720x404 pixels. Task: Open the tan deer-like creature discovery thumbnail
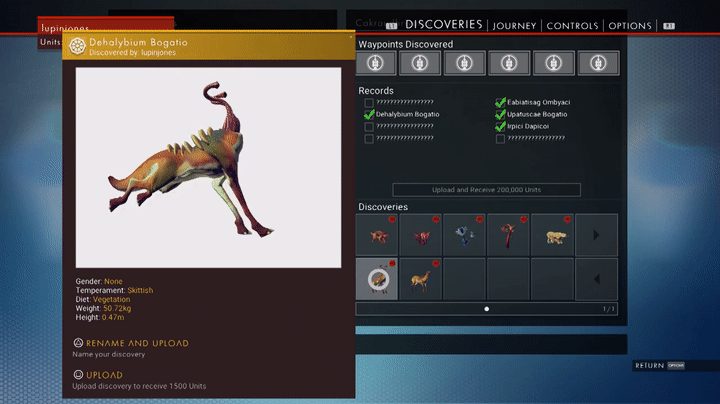pos(421,279)
